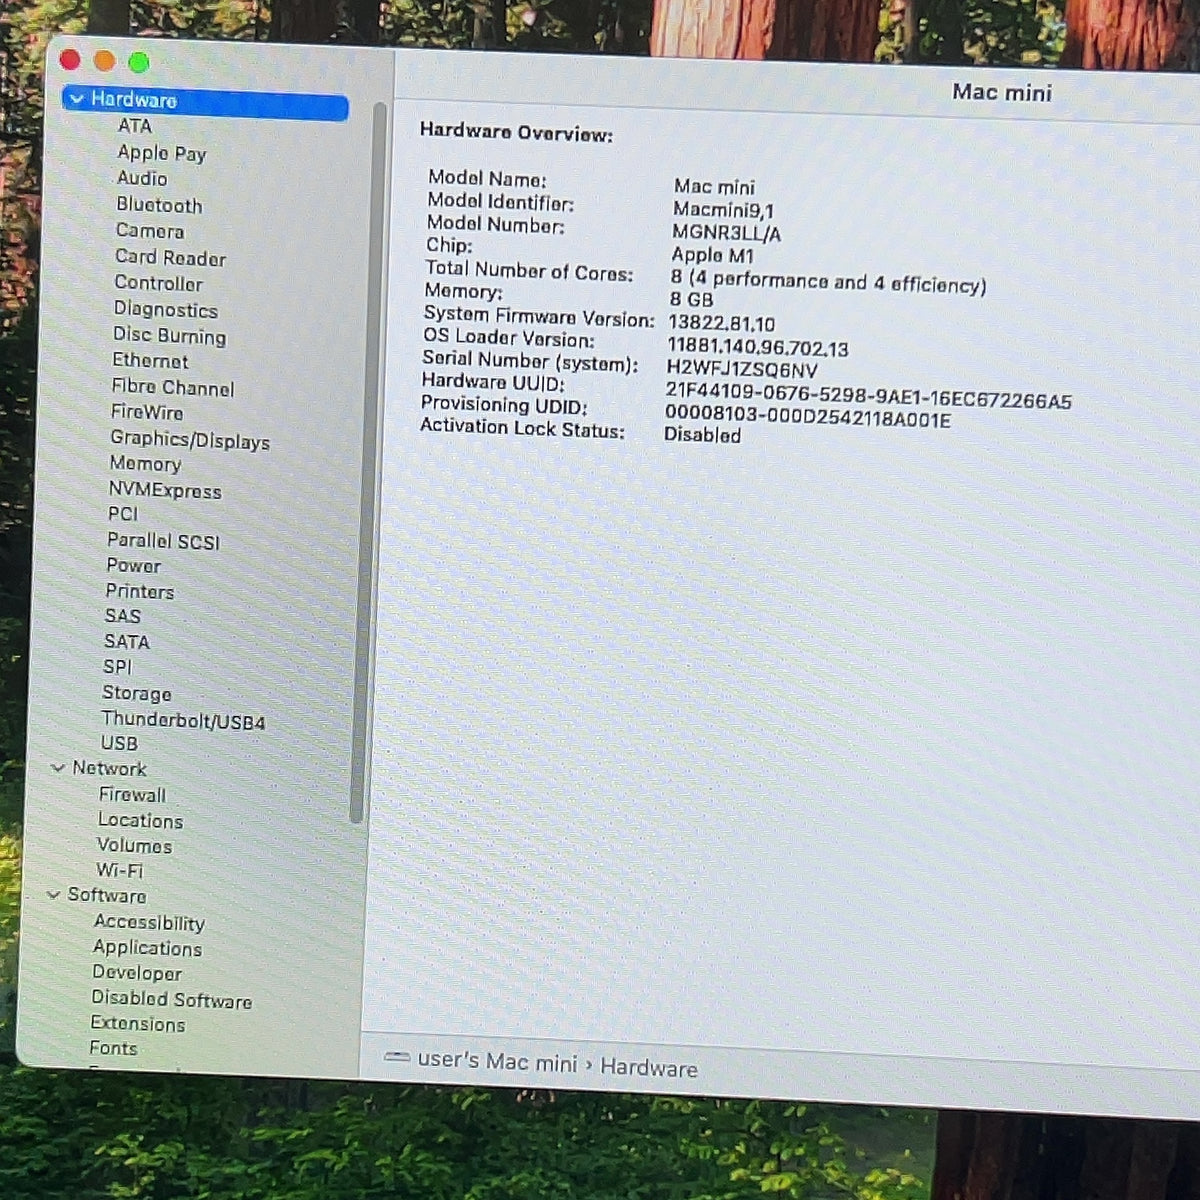Open the Graphics/Displays entry
Image resolution: width=1200 pixels, height=1200 pixels.
(x=190, y=440)
